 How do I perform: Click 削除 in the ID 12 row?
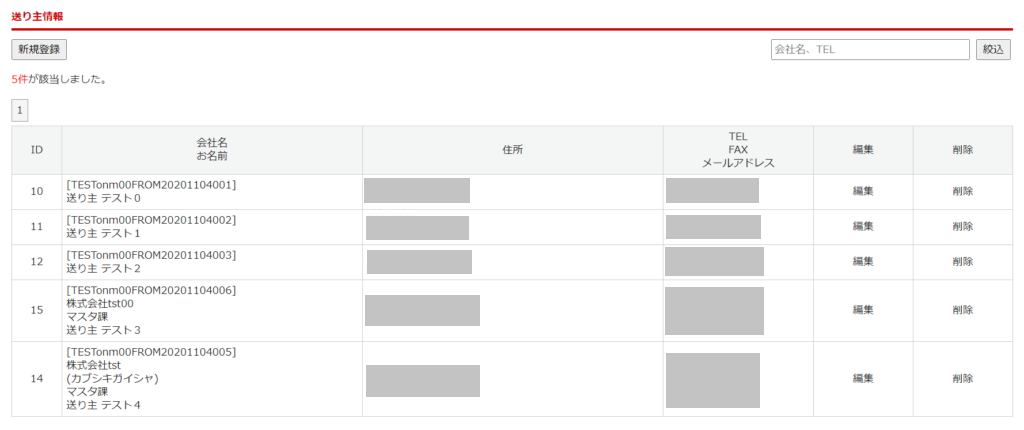coord(962,261)
